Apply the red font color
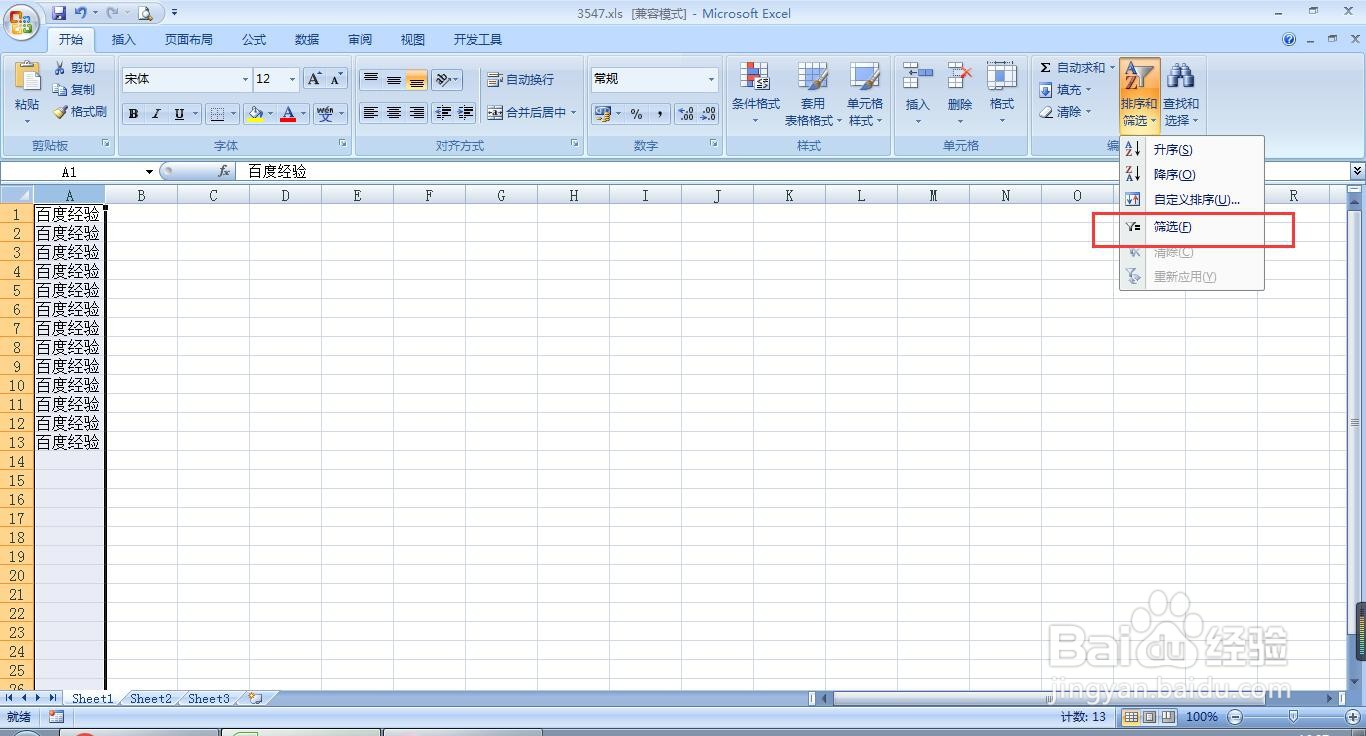Screen dimensions: 1366x736 (x=289, y=114)
